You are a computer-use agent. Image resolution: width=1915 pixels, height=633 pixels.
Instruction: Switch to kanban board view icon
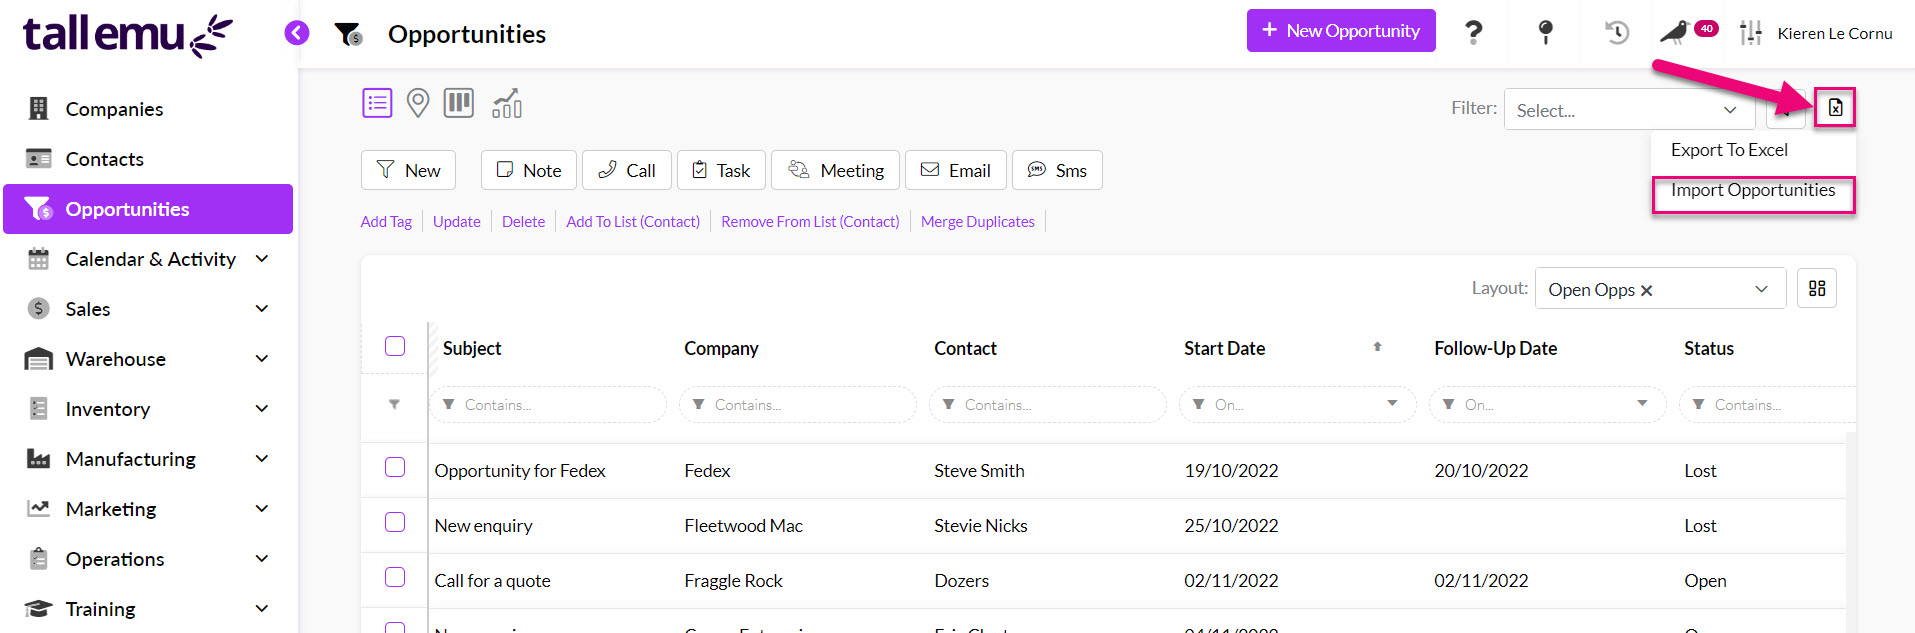(459, 103)
